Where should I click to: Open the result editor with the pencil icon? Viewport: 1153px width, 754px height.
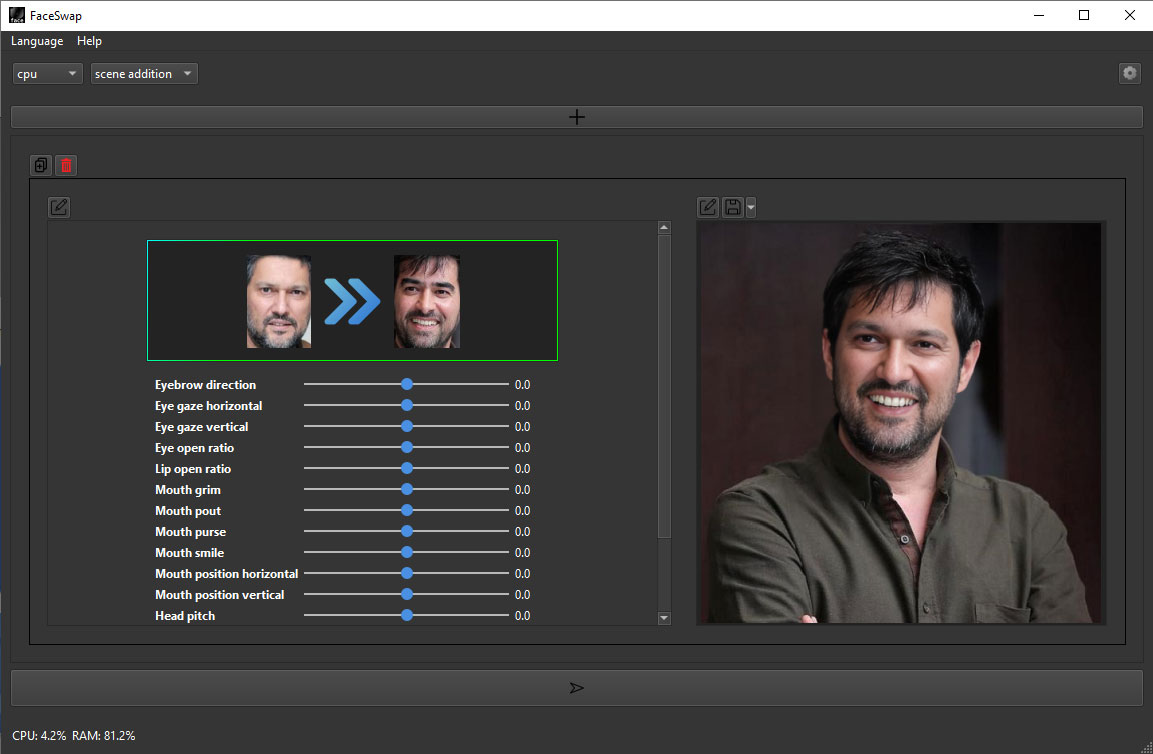point(708,207)
